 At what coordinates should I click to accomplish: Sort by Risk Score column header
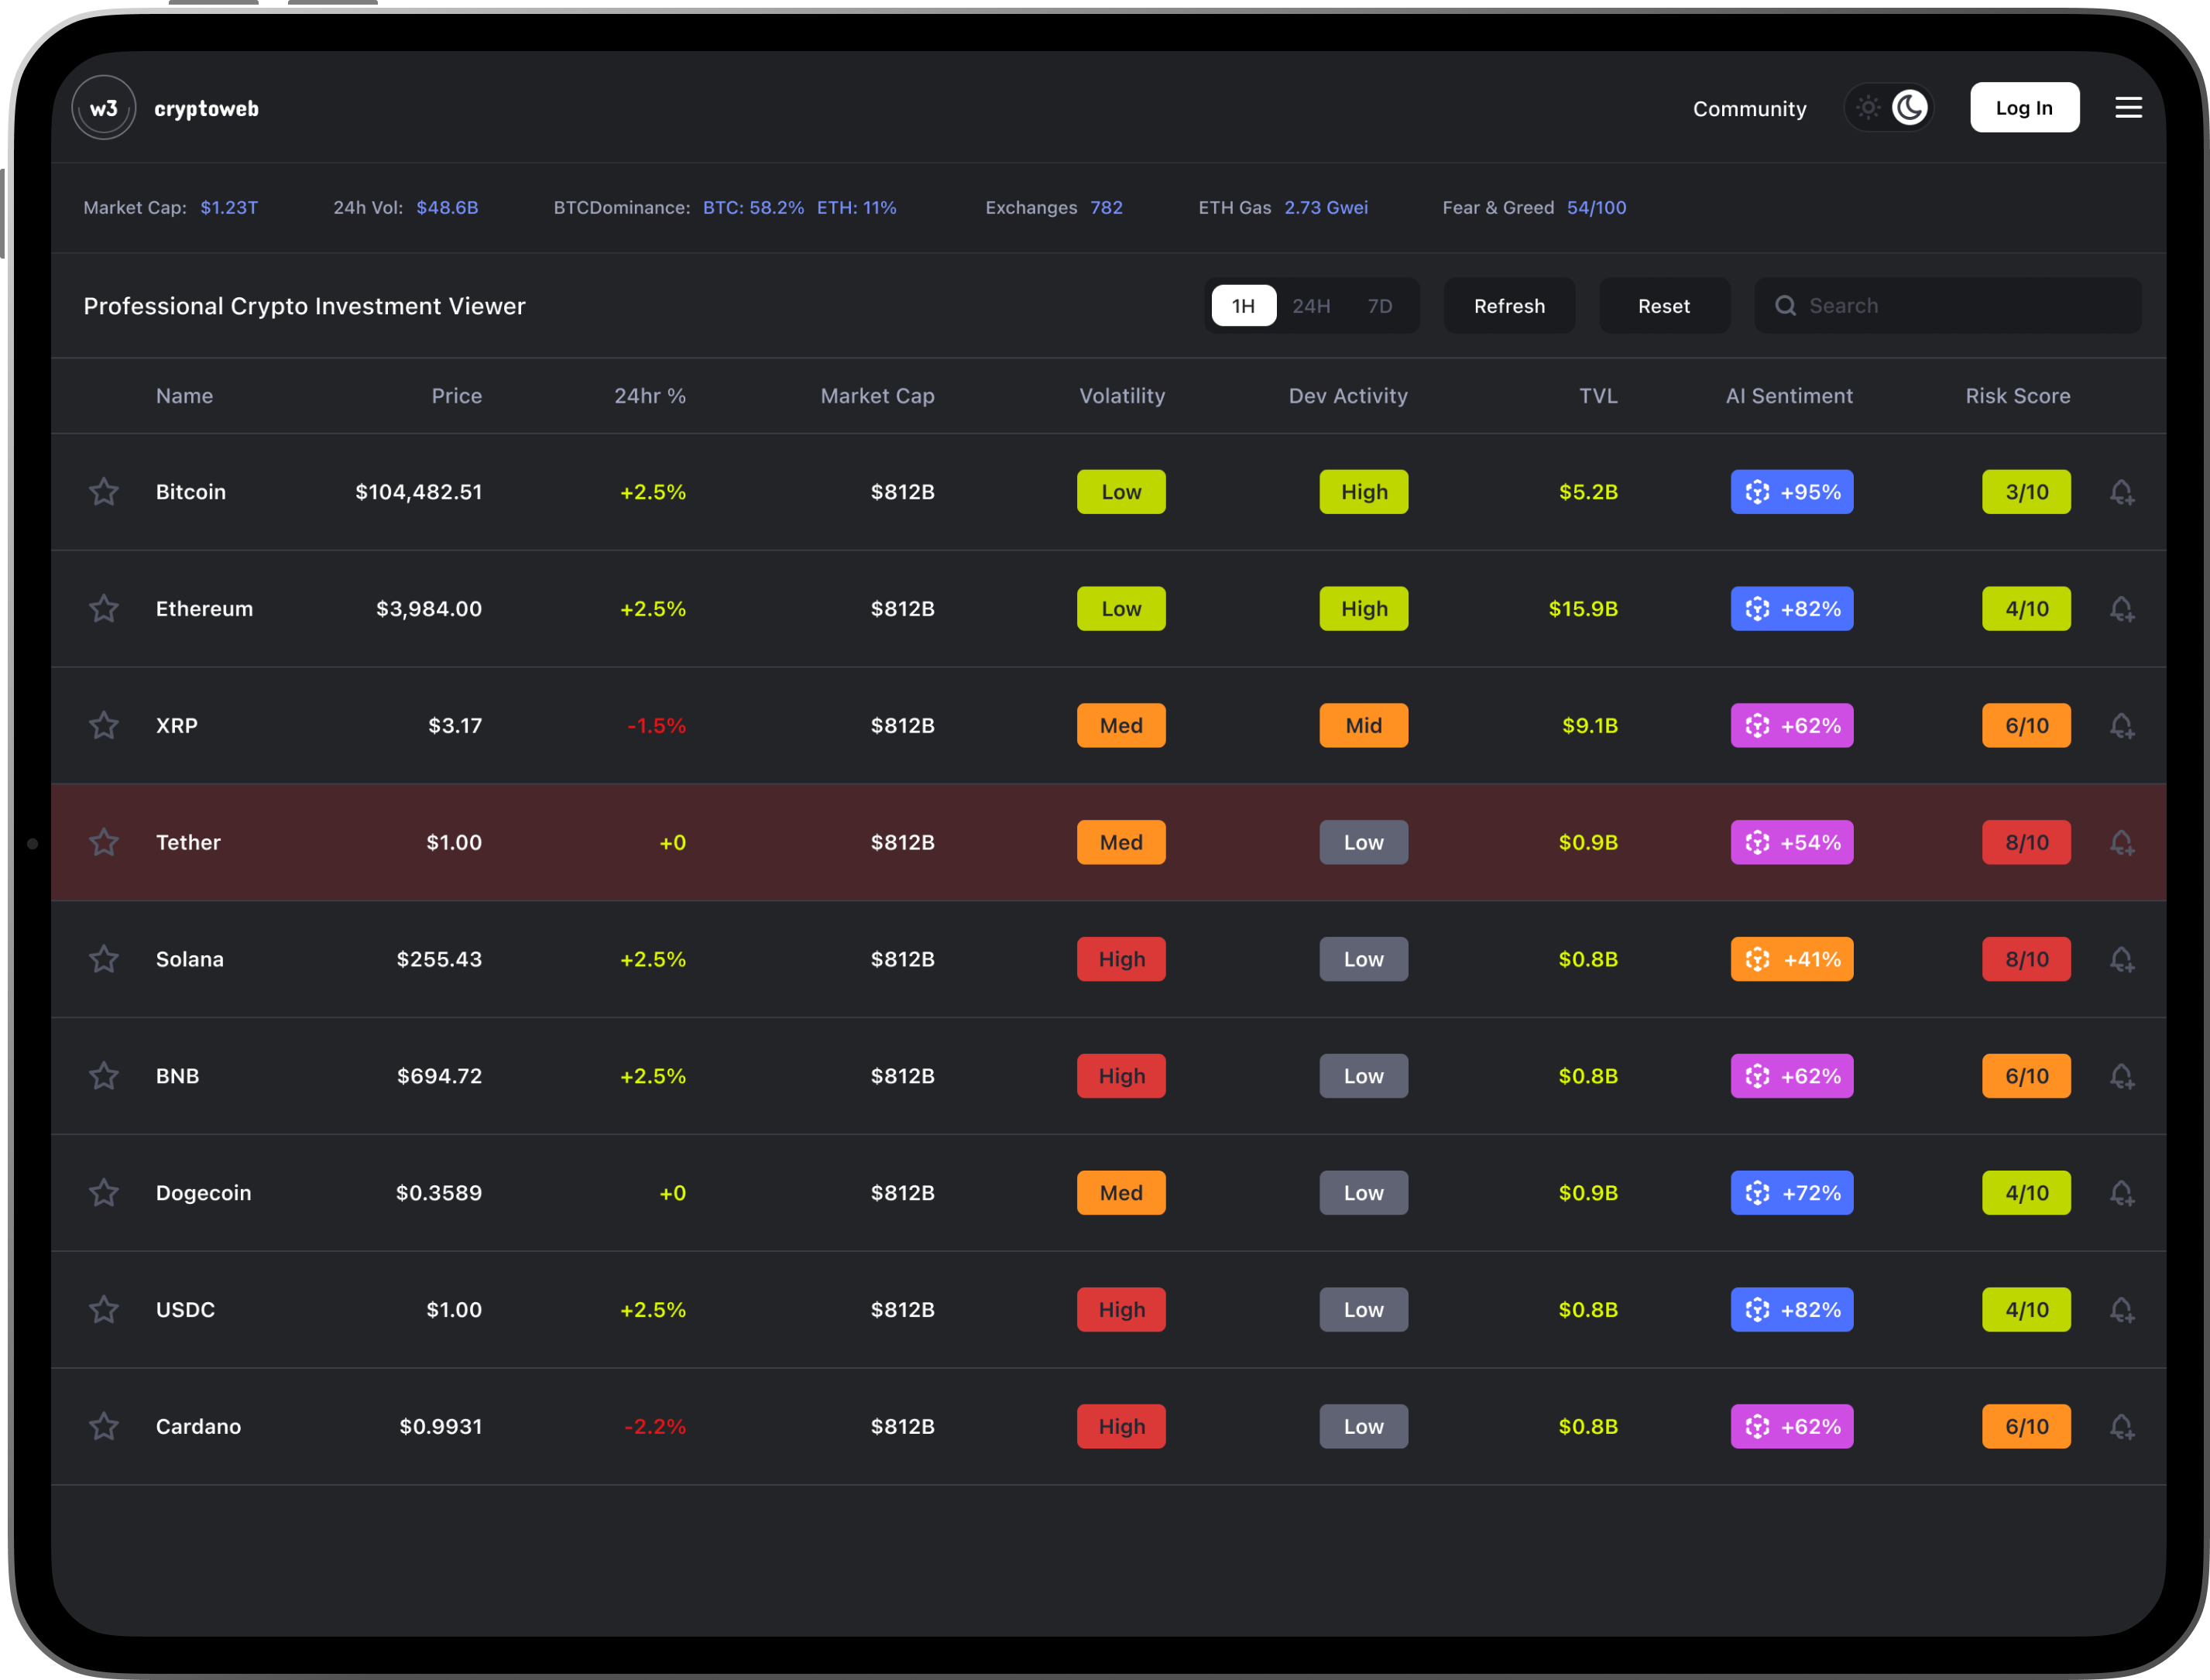pos(2017,396)
